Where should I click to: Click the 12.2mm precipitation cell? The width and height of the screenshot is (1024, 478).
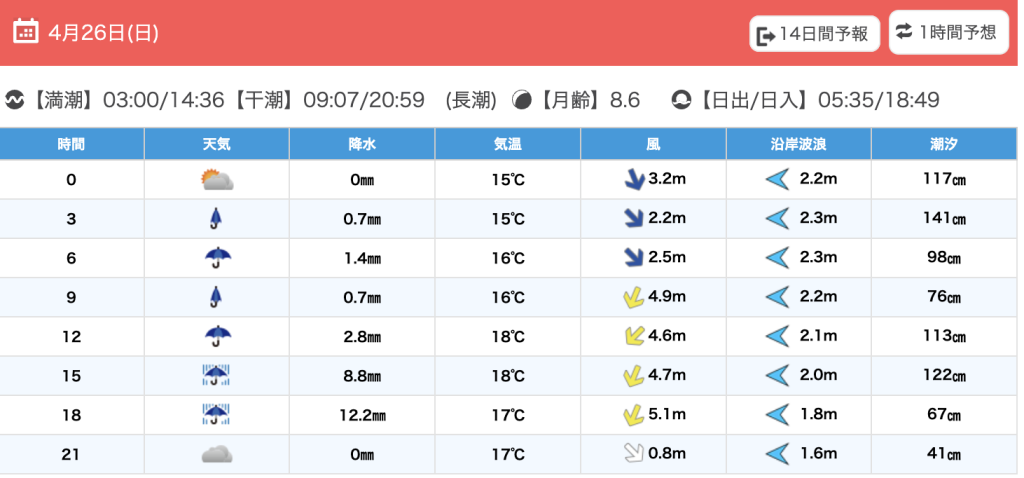point(362,415)
